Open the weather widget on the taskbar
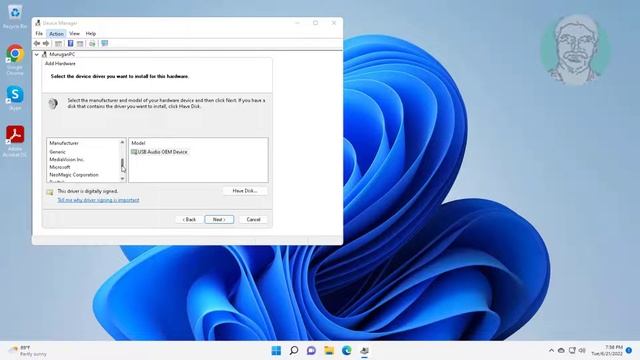Image resolution: width=640 pixels, height=360 pixels. pos(28,351)
